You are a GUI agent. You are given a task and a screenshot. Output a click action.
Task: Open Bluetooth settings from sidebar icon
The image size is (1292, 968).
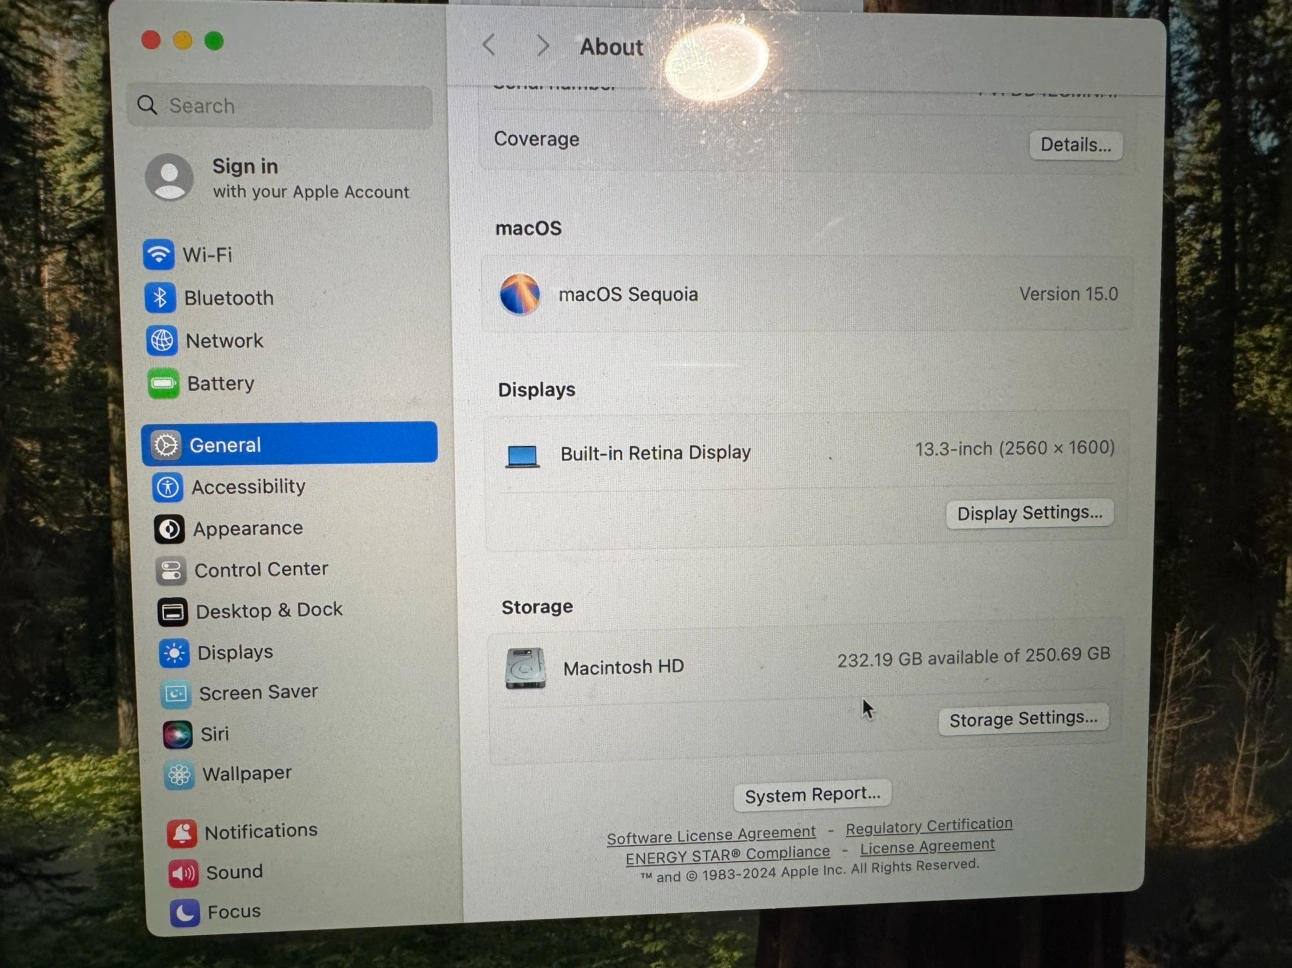(160, 298)
